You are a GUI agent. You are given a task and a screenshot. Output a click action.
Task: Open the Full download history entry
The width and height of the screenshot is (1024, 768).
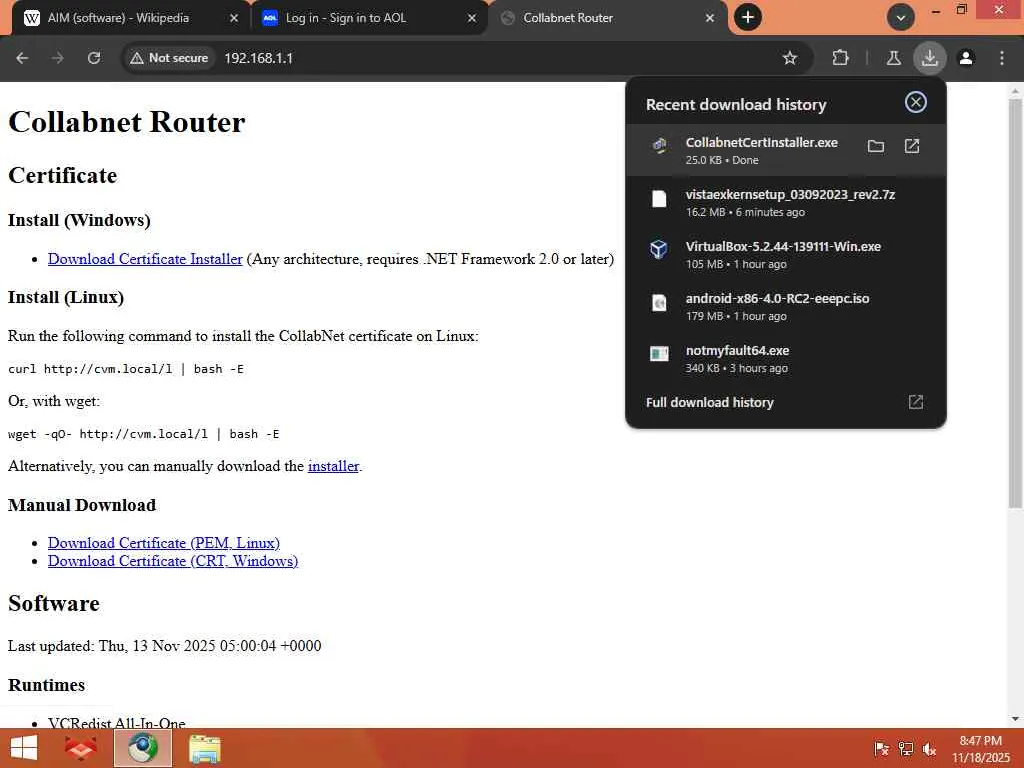pyautogui.click(x=785, y=402)
